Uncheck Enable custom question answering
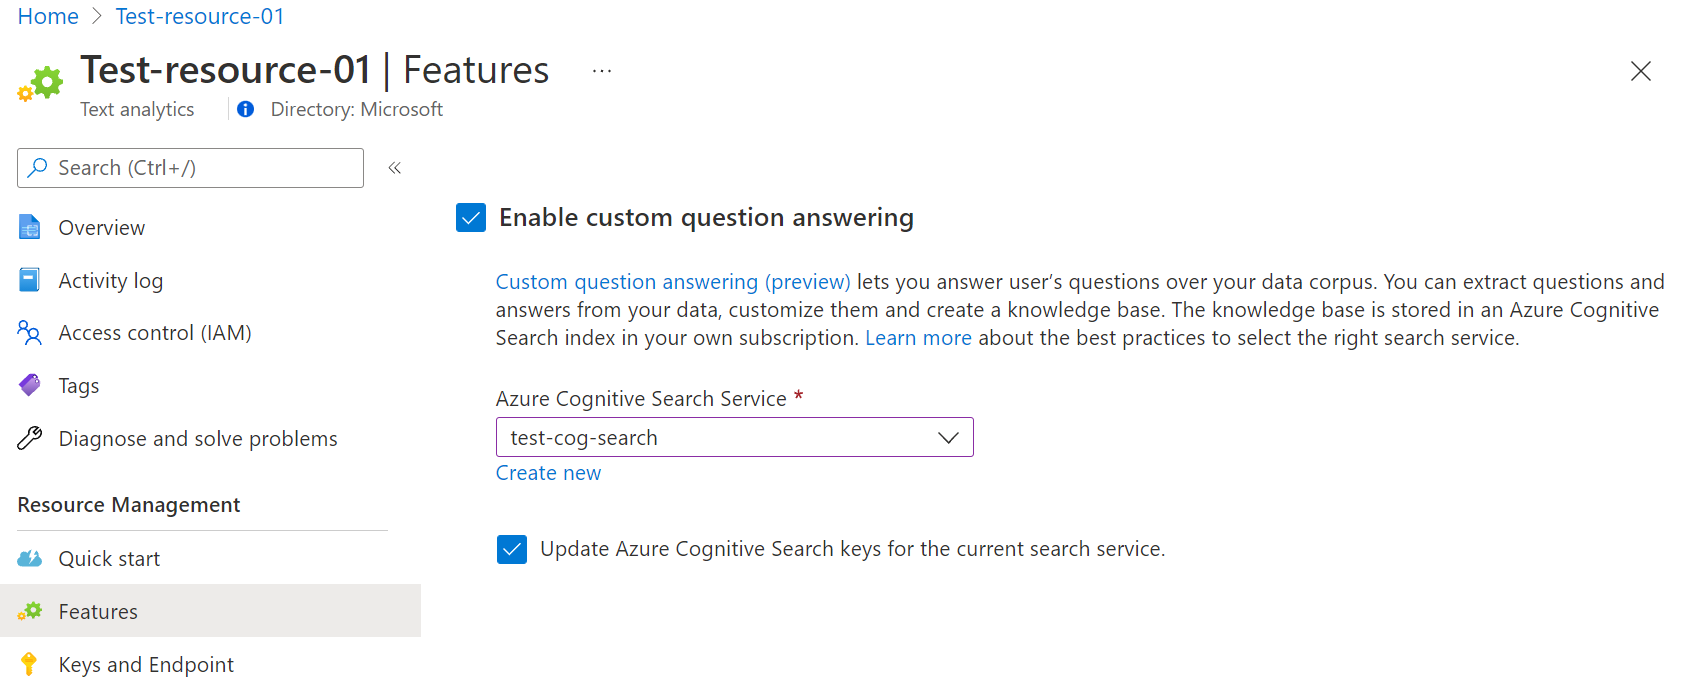 [x=471, y=217]
